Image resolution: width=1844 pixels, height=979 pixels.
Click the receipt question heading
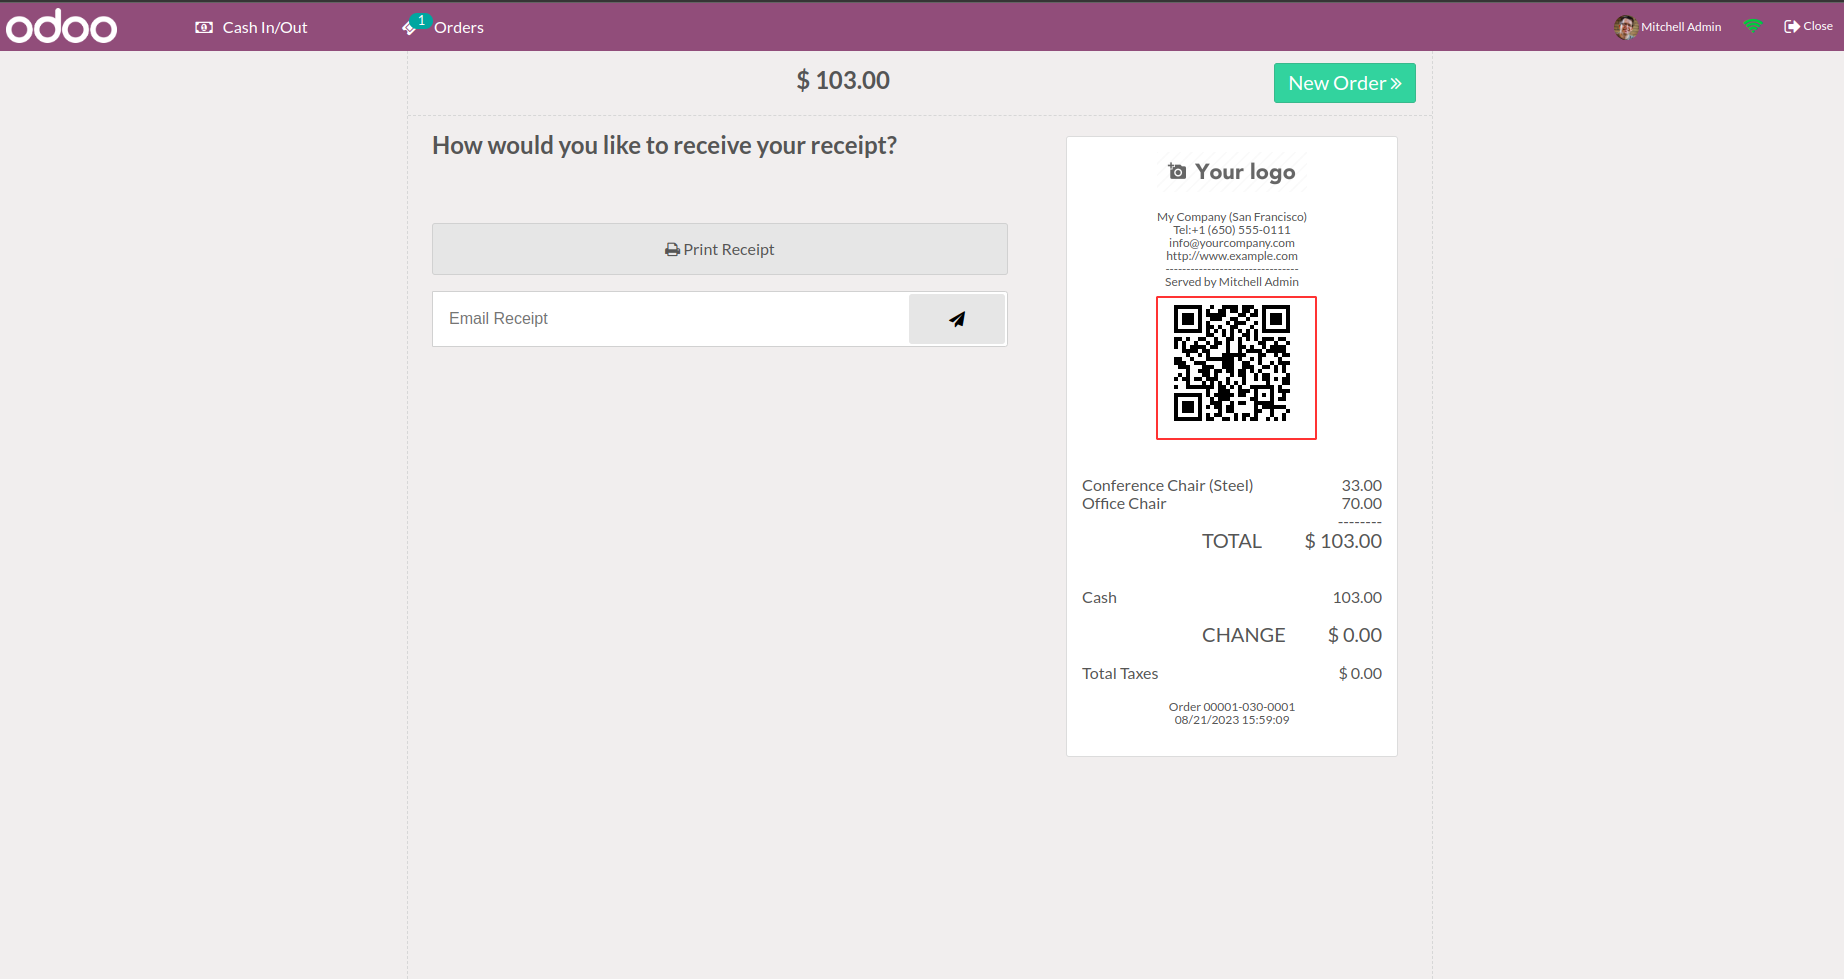point(665,146)
